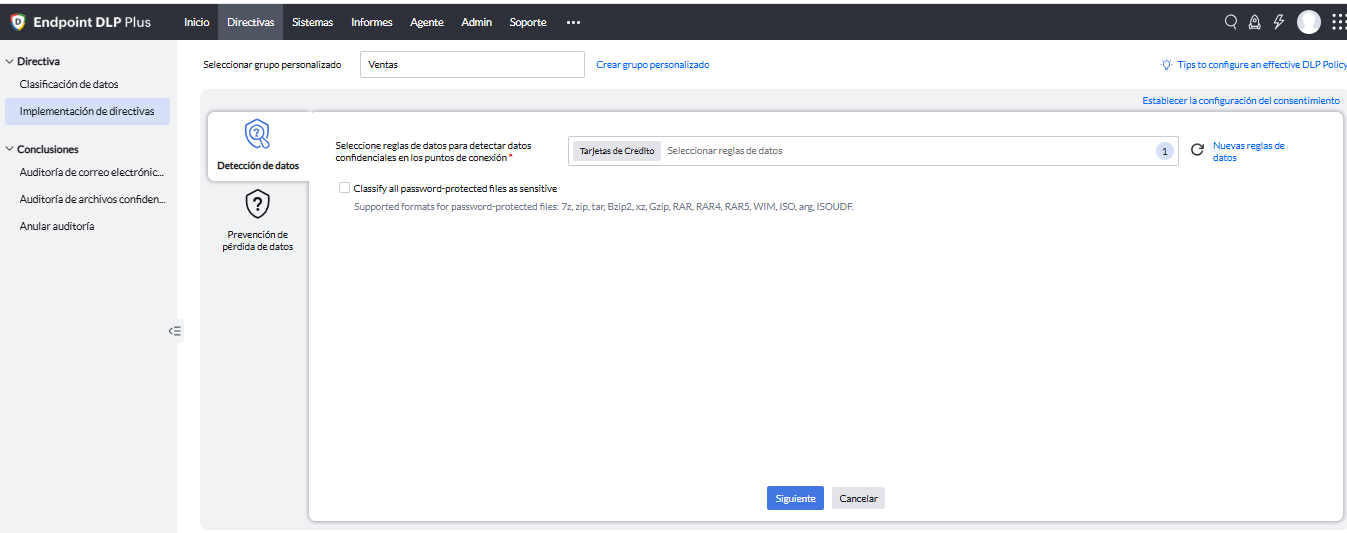Screen dimensions: 1347x533
Task: Collapse the left sidebar panel
Action: pyautogui.click(x=175, y=331)
